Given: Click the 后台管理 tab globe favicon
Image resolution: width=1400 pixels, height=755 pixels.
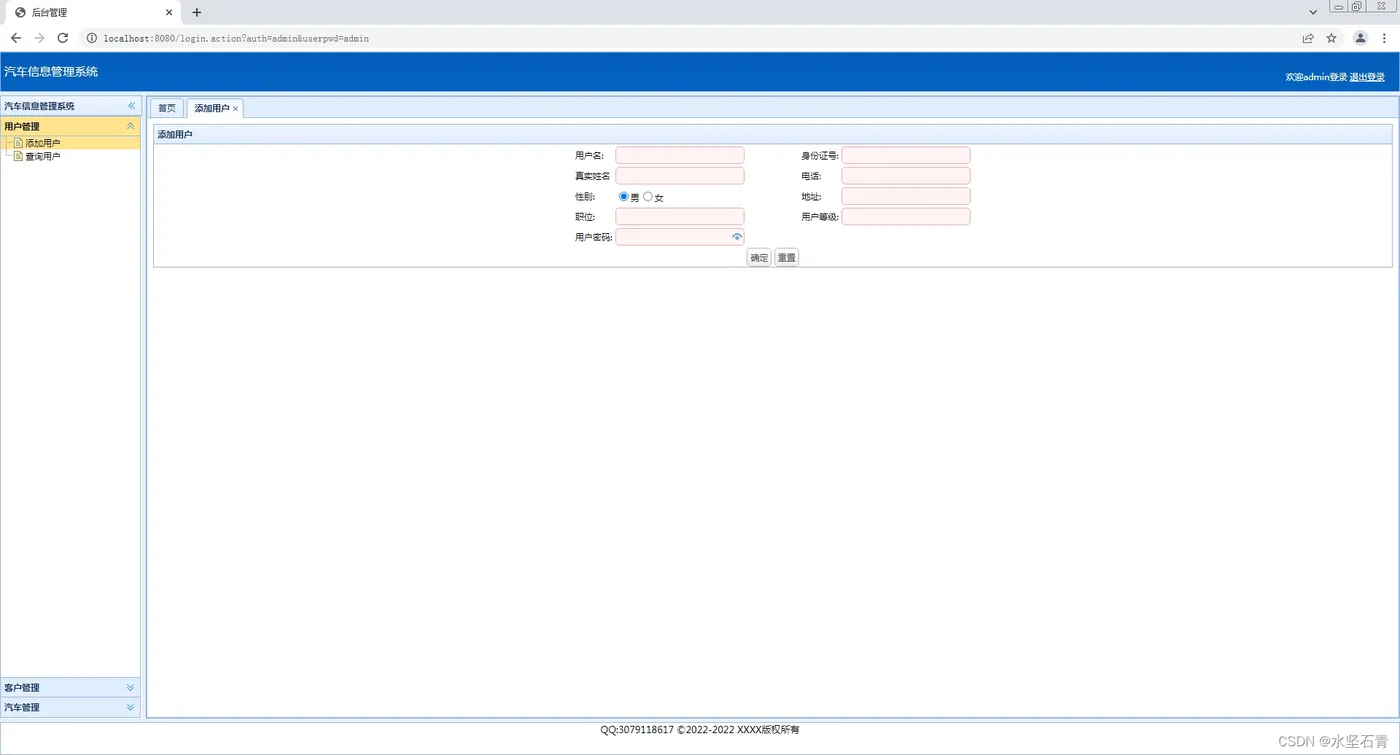Looking at the screenshot, I should 20,13.
